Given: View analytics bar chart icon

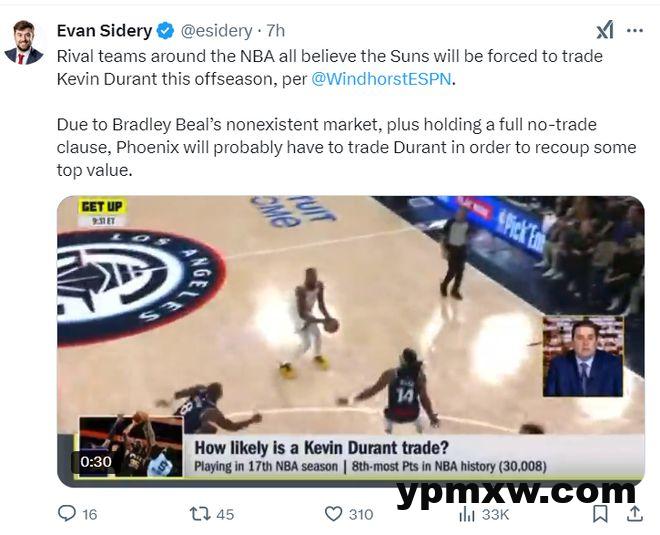Looking at the screenshot, I should pos(466,514).
